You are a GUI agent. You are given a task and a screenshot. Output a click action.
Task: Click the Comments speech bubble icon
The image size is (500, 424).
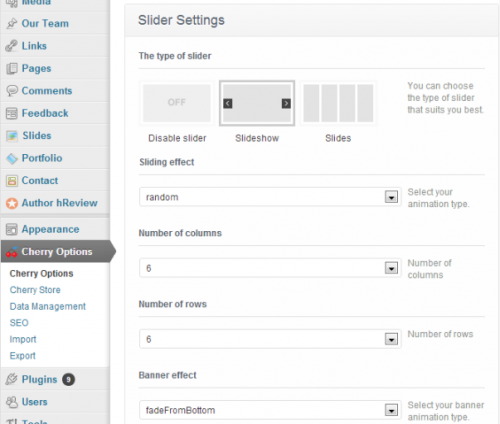tap(12, 91)
